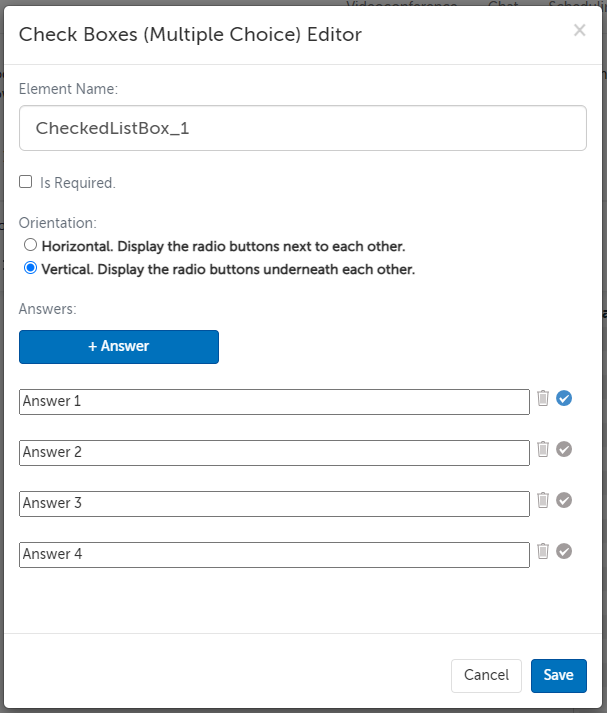Edit the Answer 3 text field

click(x=274, y=503)
